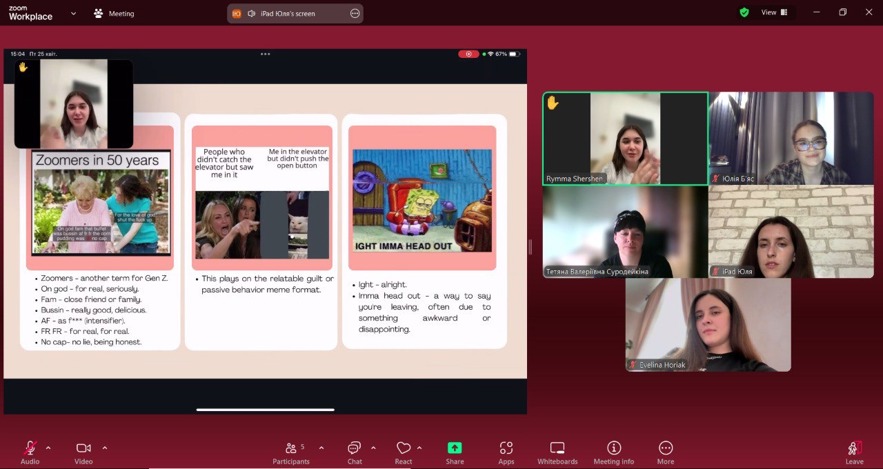
Task: Click the green Share button
Action: (x=454, y=452)
